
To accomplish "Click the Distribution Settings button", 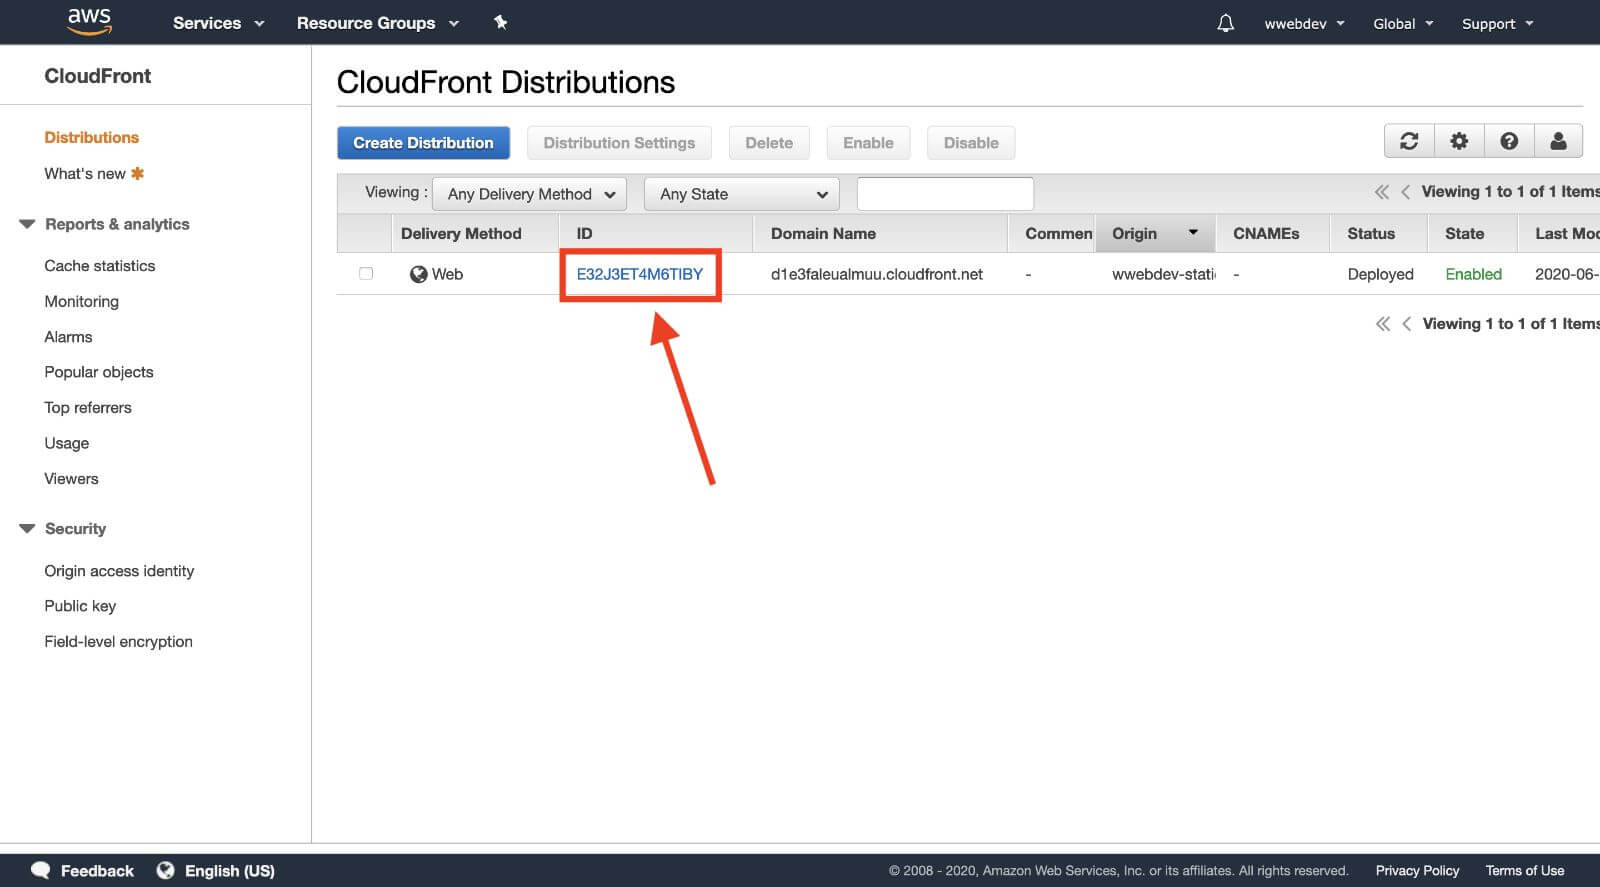I will point(619,143).
